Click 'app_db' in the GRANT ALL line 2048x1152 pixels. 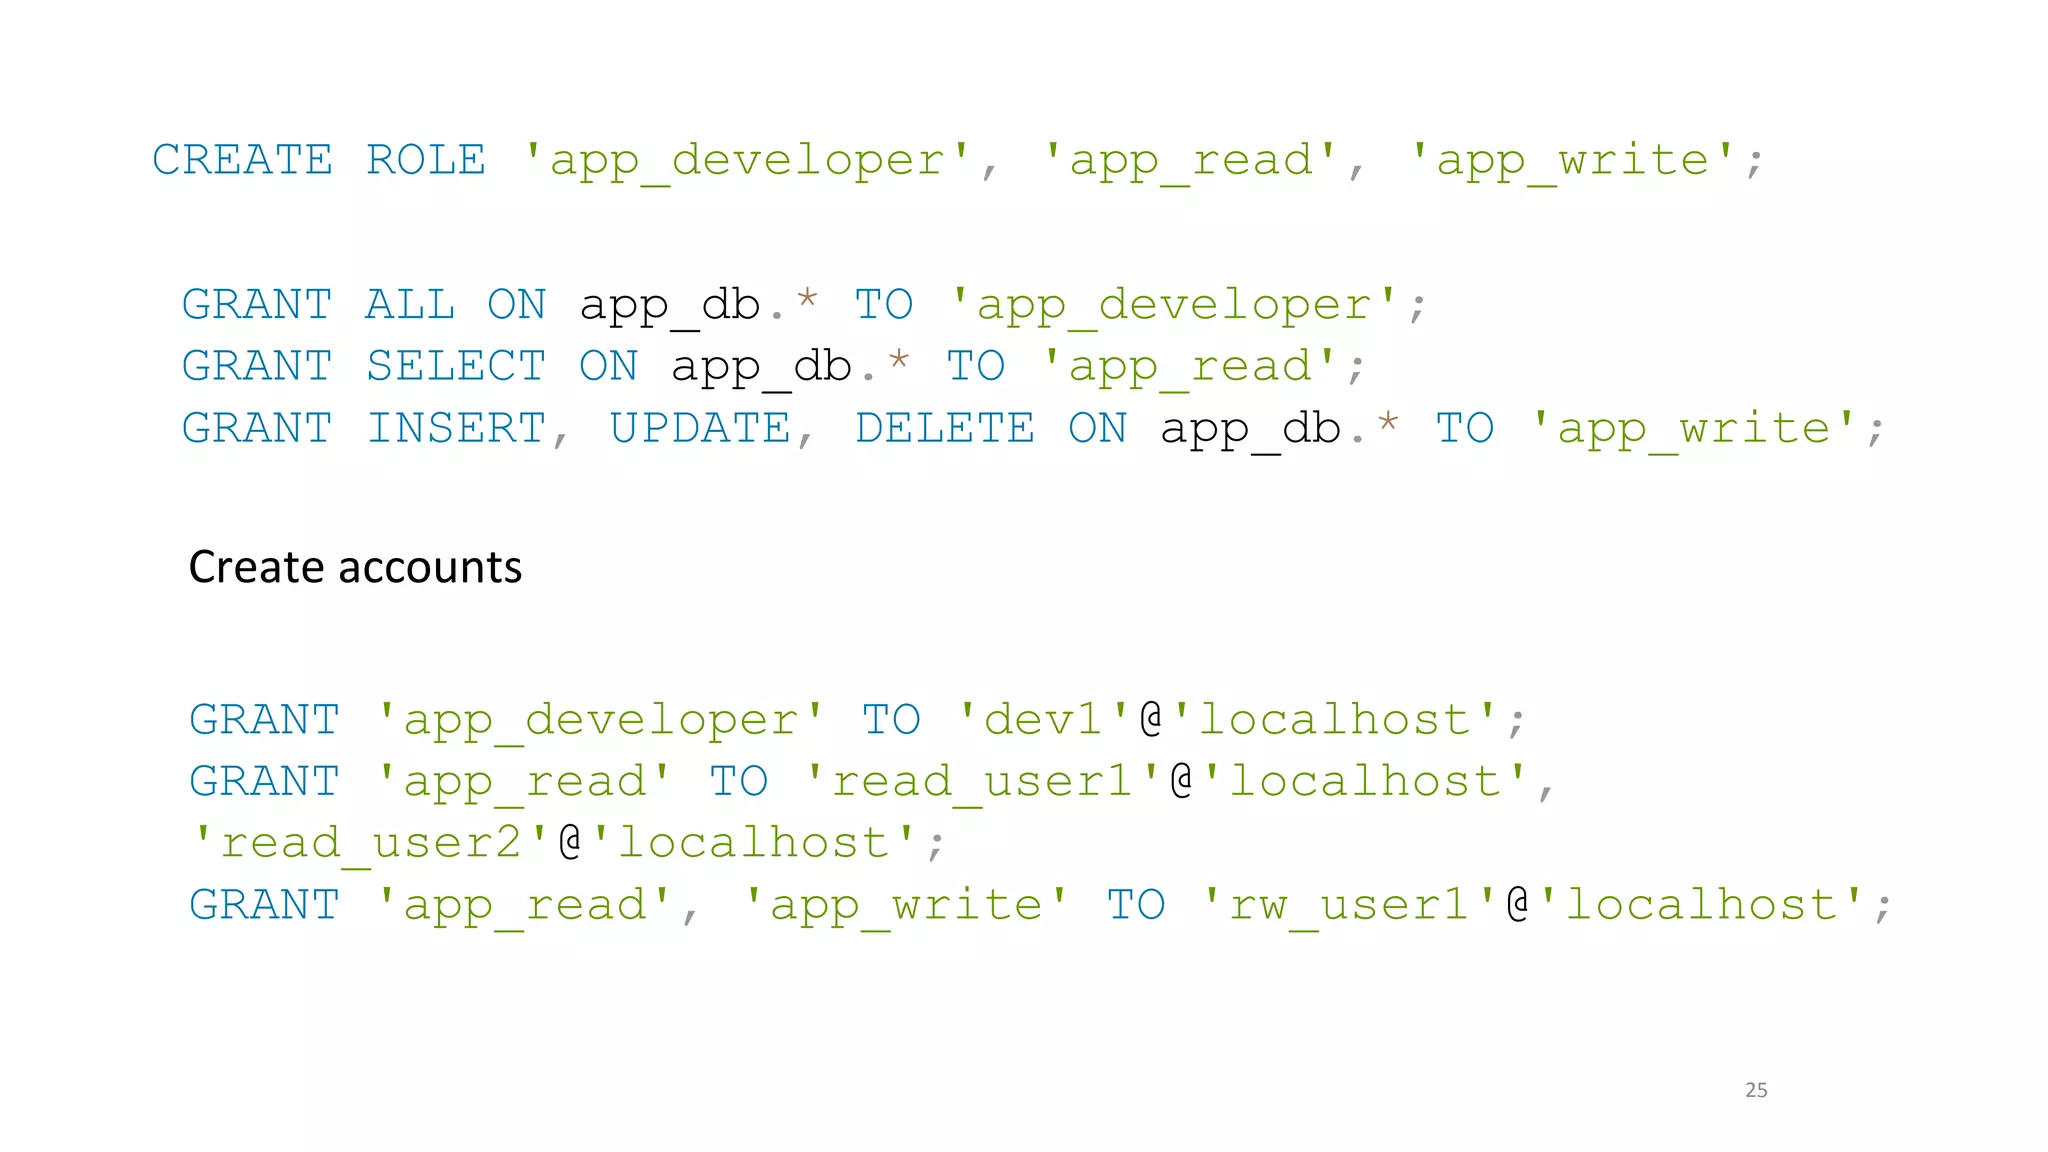670,307
